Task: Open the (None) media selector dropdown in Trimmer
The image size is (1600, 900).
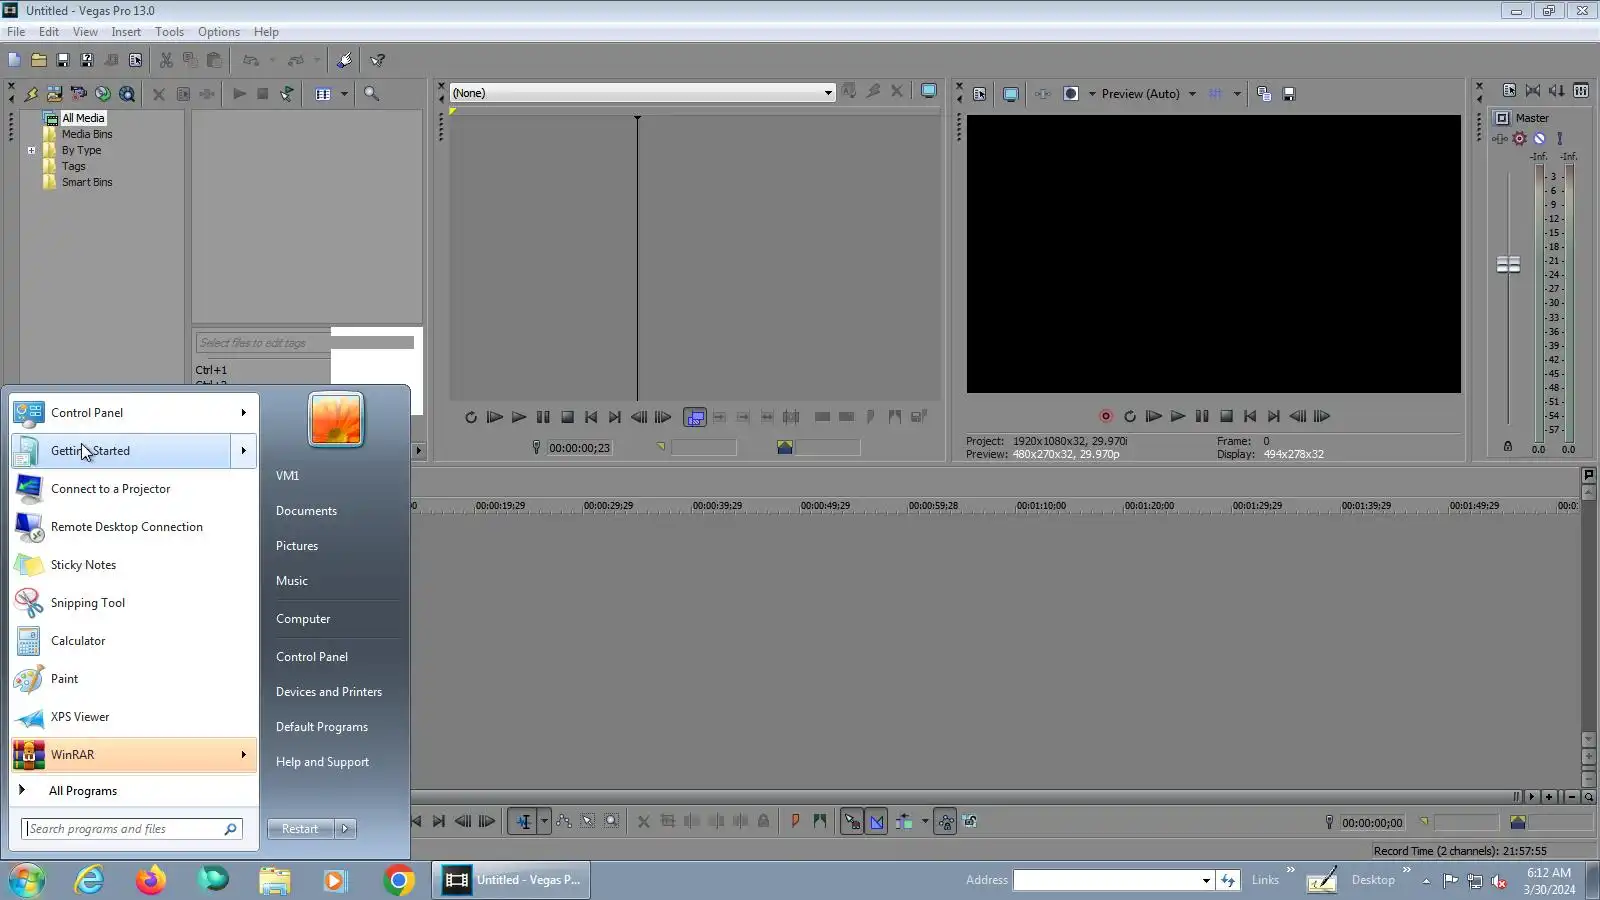Action: point(828,93)
